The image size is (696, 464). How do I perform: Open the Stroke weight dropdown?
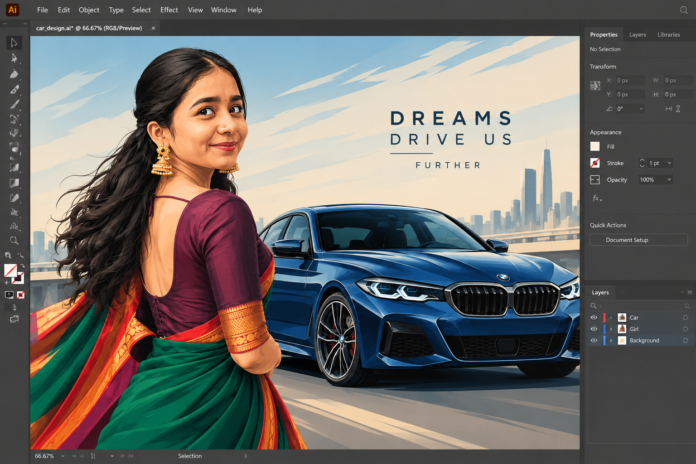(x=669, y=163)
